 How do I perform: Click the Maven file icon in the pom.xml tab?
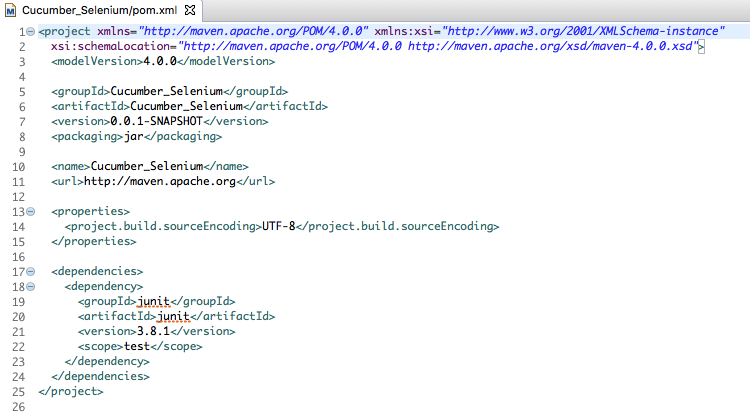pos(11,9)
